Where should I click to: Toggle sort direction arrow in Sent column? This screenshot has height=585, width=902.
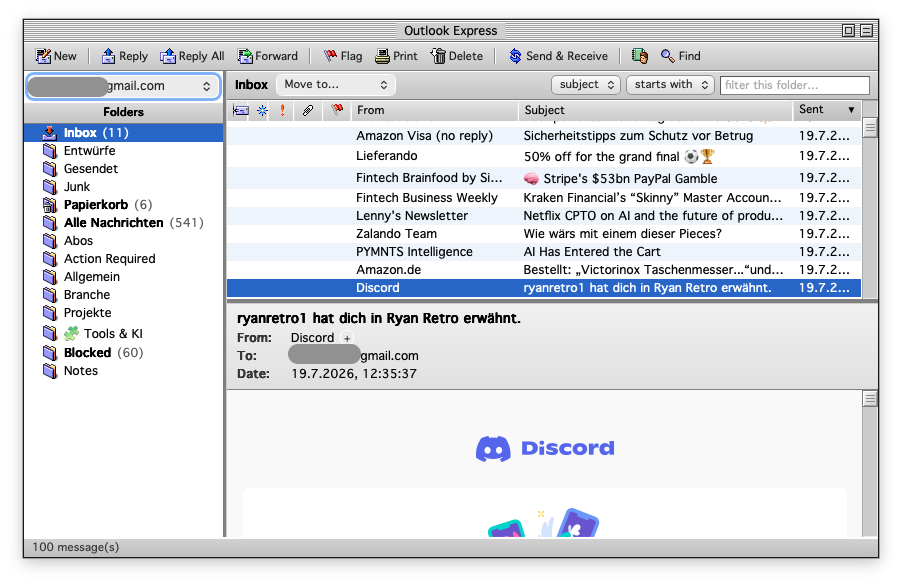[851, 110]
